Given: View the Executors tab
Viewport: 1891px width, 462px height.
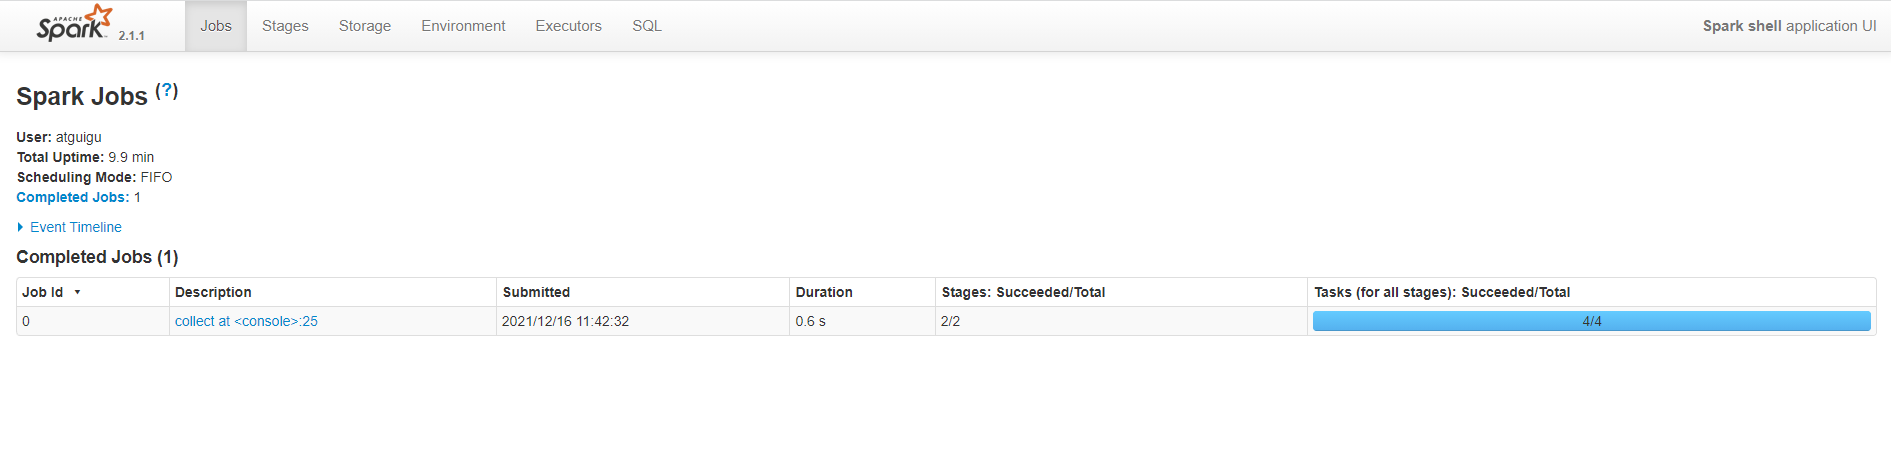Looking at the screenshot, I should (x=568, y=26).
